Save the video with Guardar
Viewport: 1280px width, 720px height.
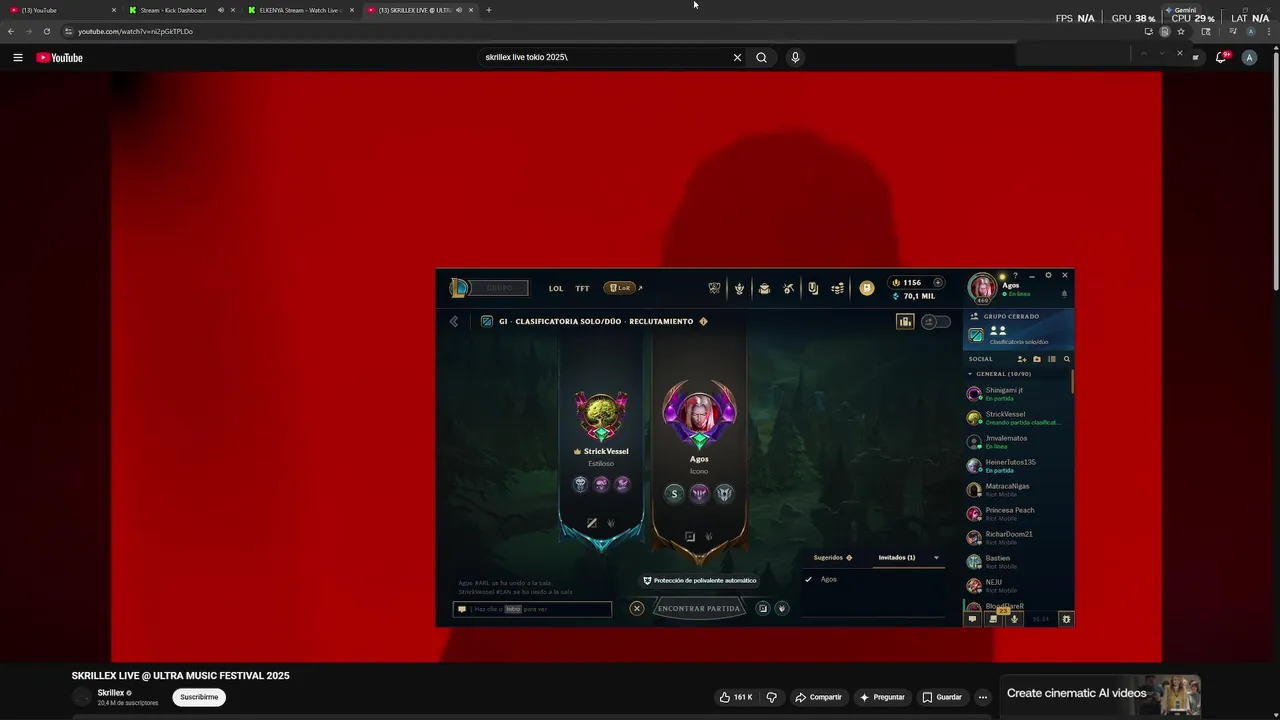942,697
